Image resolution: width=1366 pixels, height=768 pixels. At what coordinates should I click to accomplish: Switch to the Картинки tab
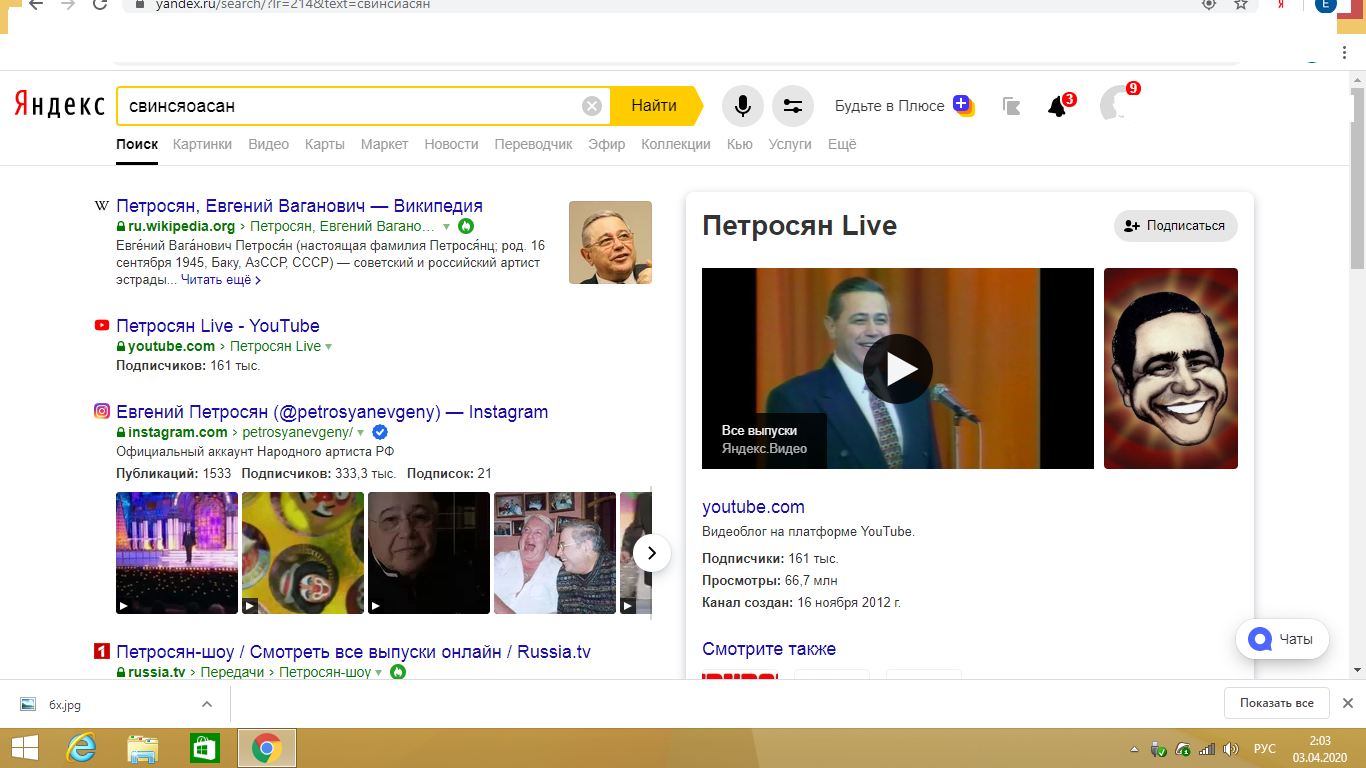point(202,144)
